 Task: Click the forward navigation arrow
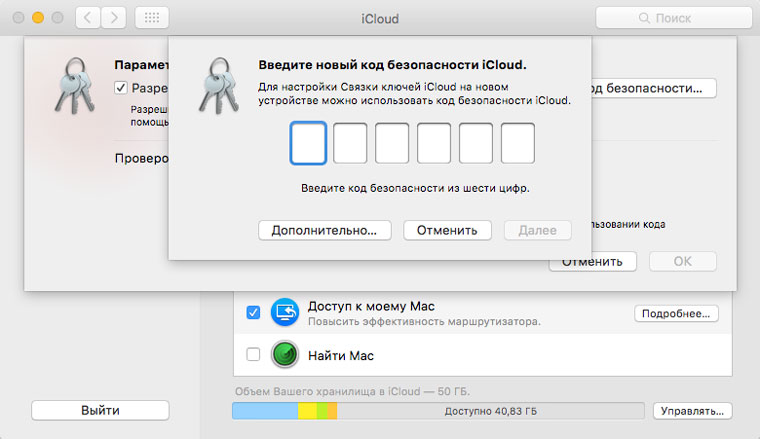114,18
